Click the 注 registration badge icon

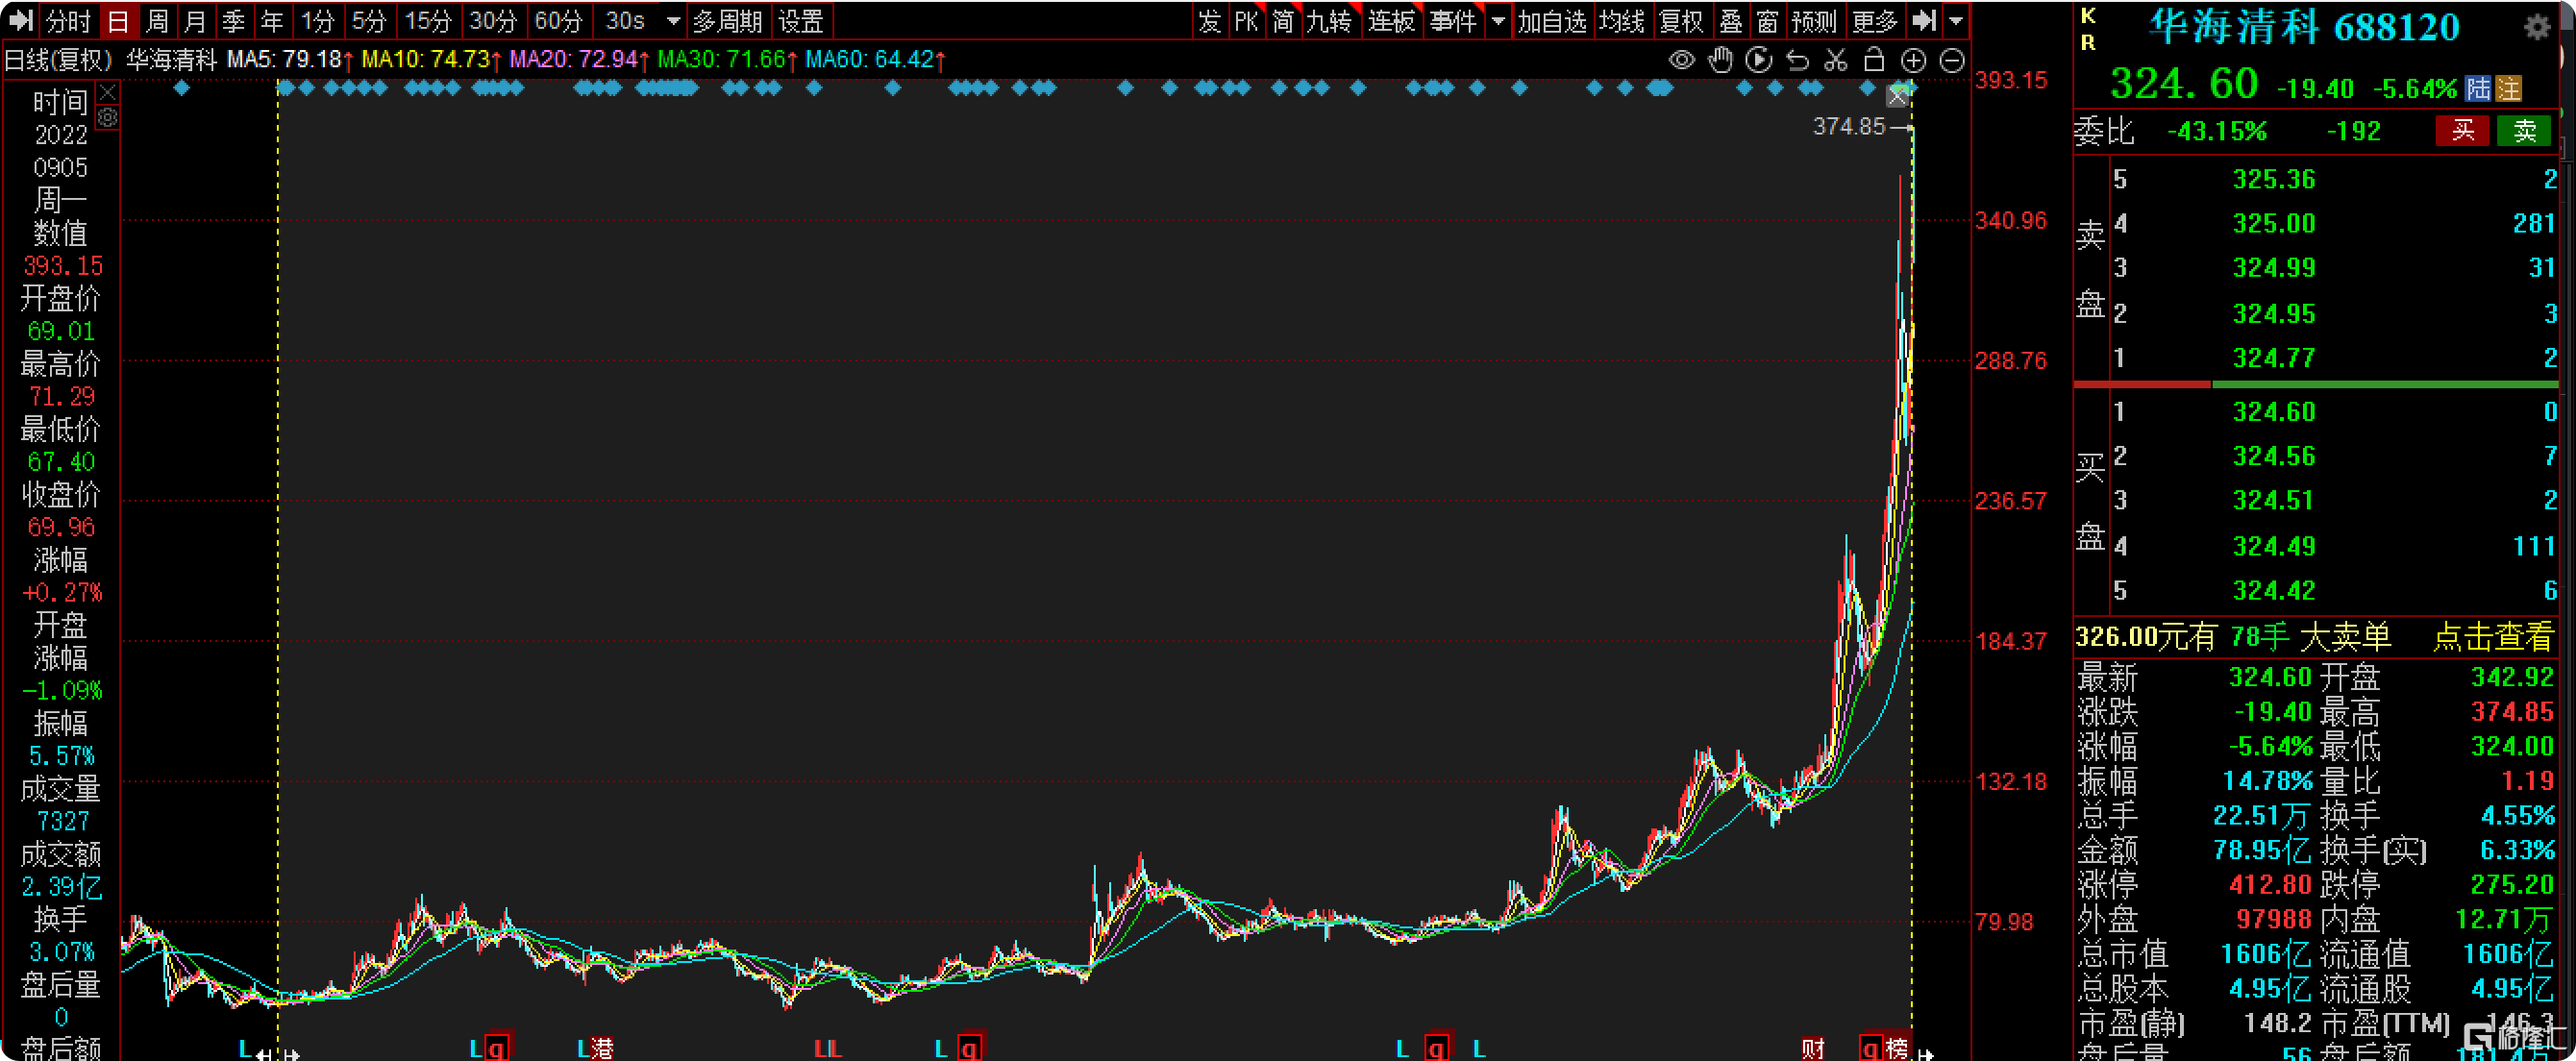pos(2508,89)
